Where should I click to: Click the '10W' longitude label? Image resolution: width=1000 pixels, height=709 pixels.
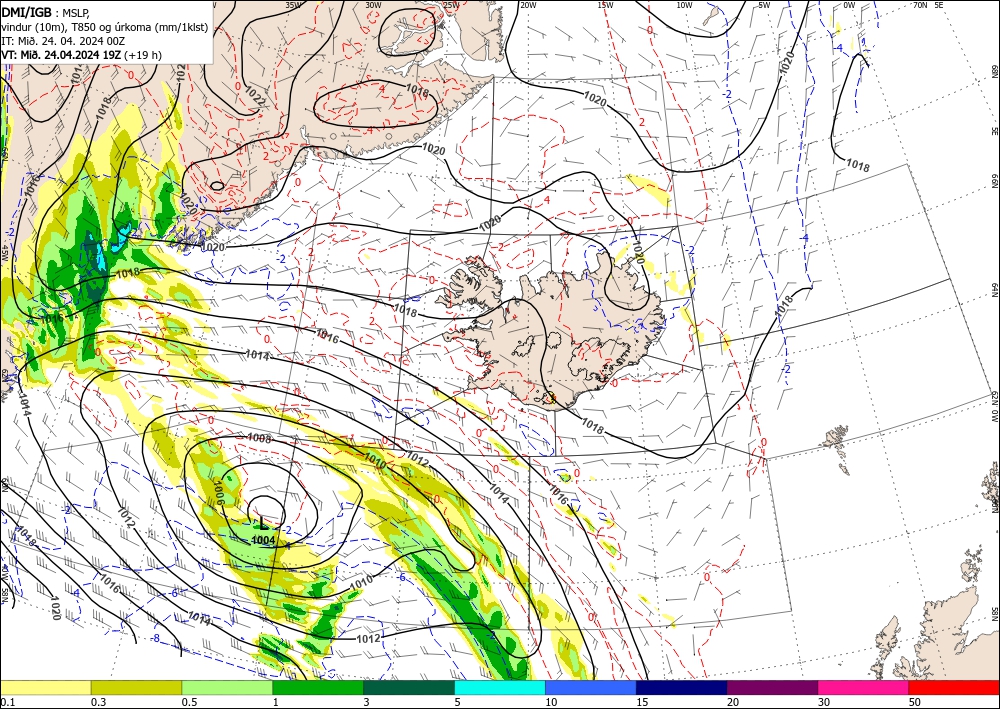pos(684,5)
